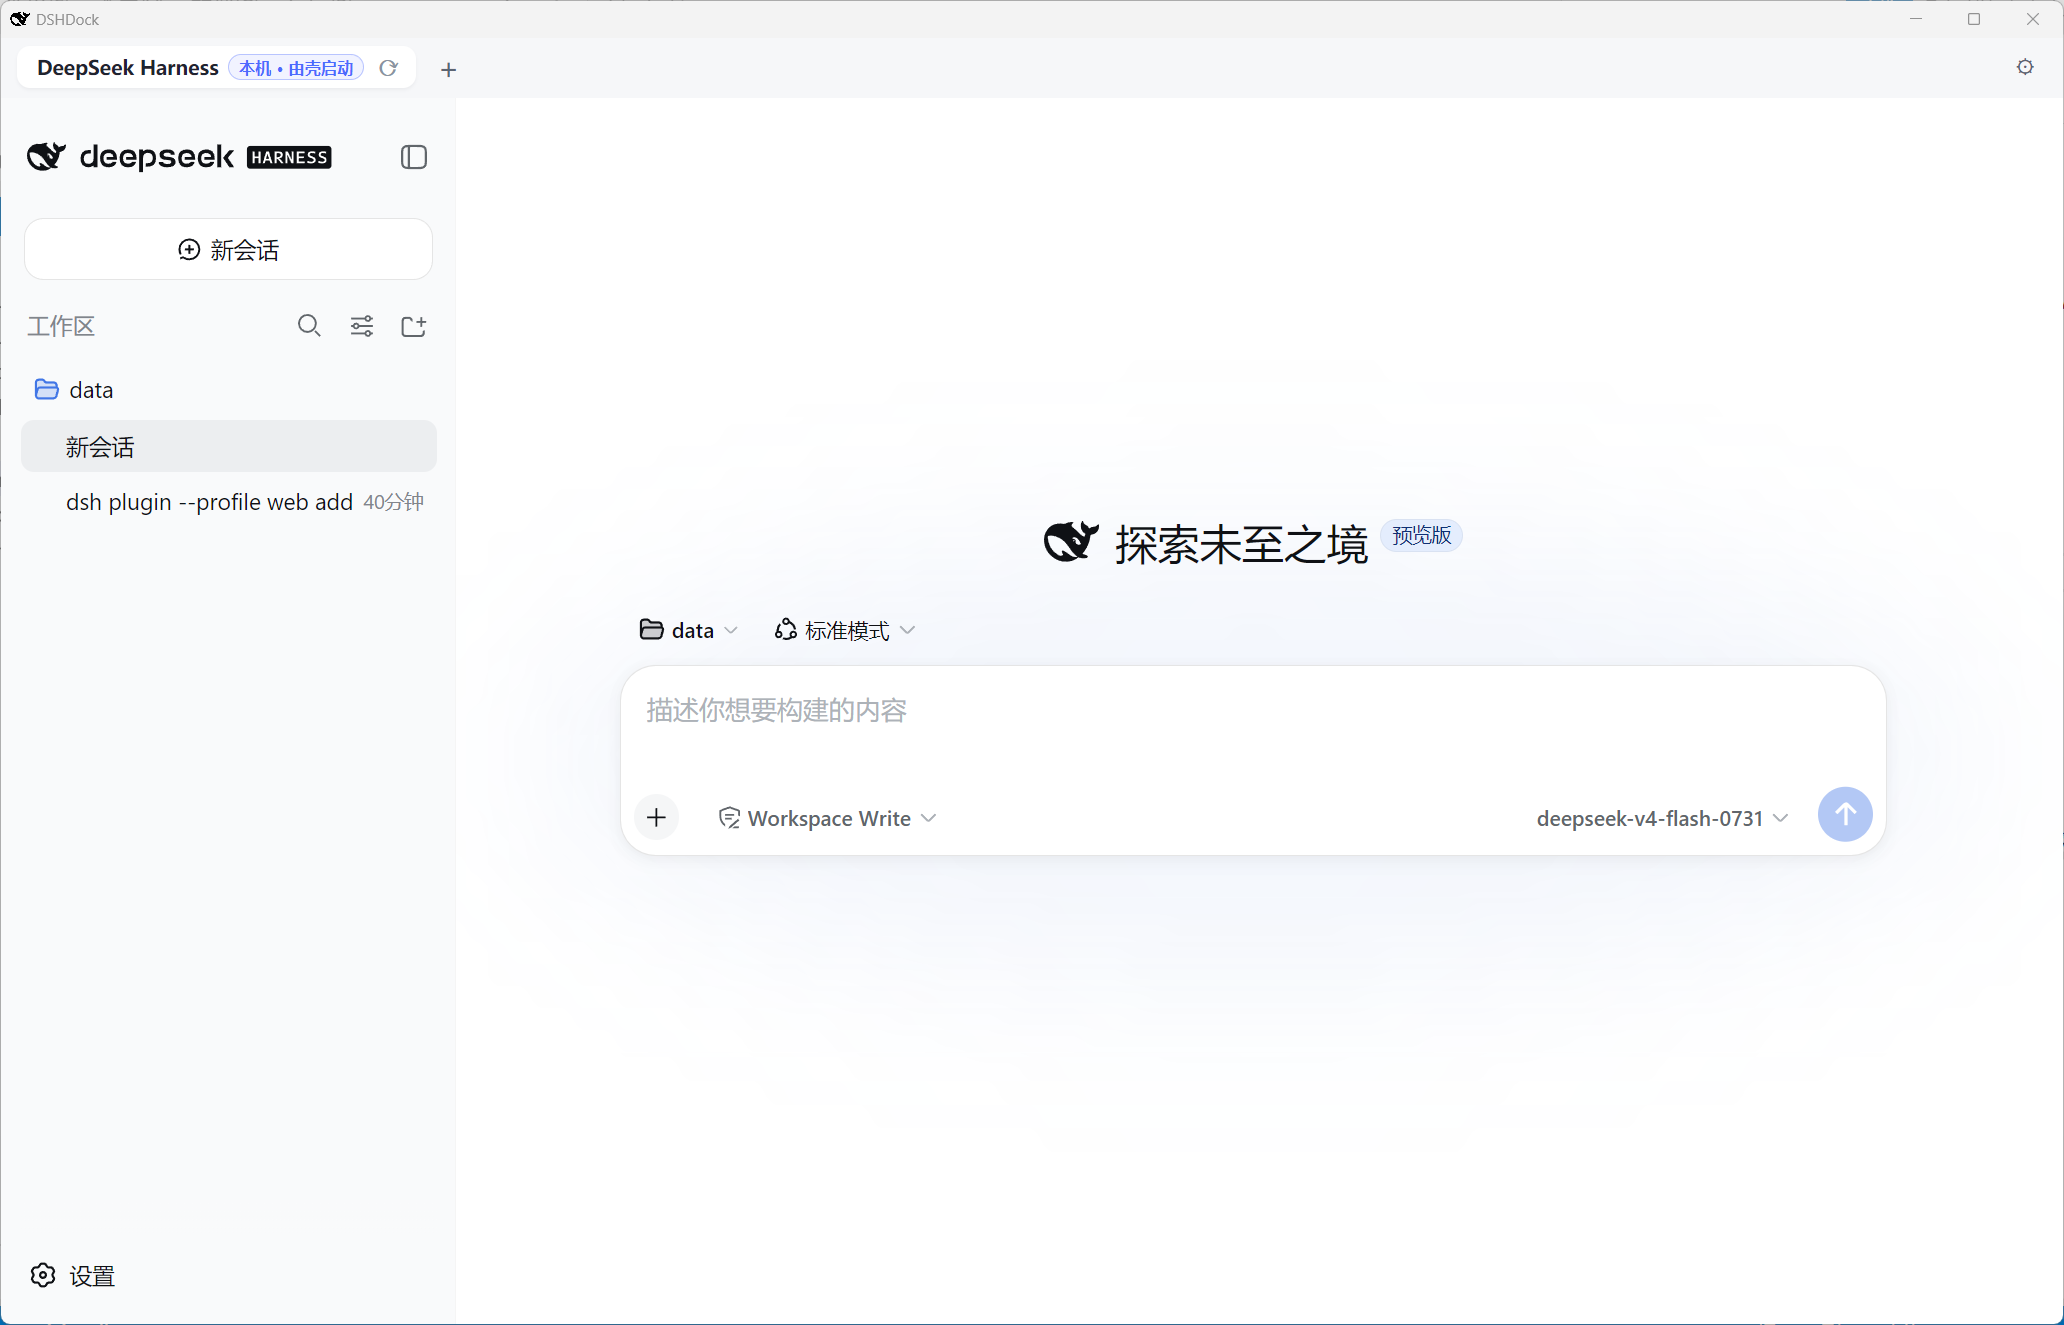
Task: Reload the DeepSeek Harness tab icon
Action: pos(389,68)
